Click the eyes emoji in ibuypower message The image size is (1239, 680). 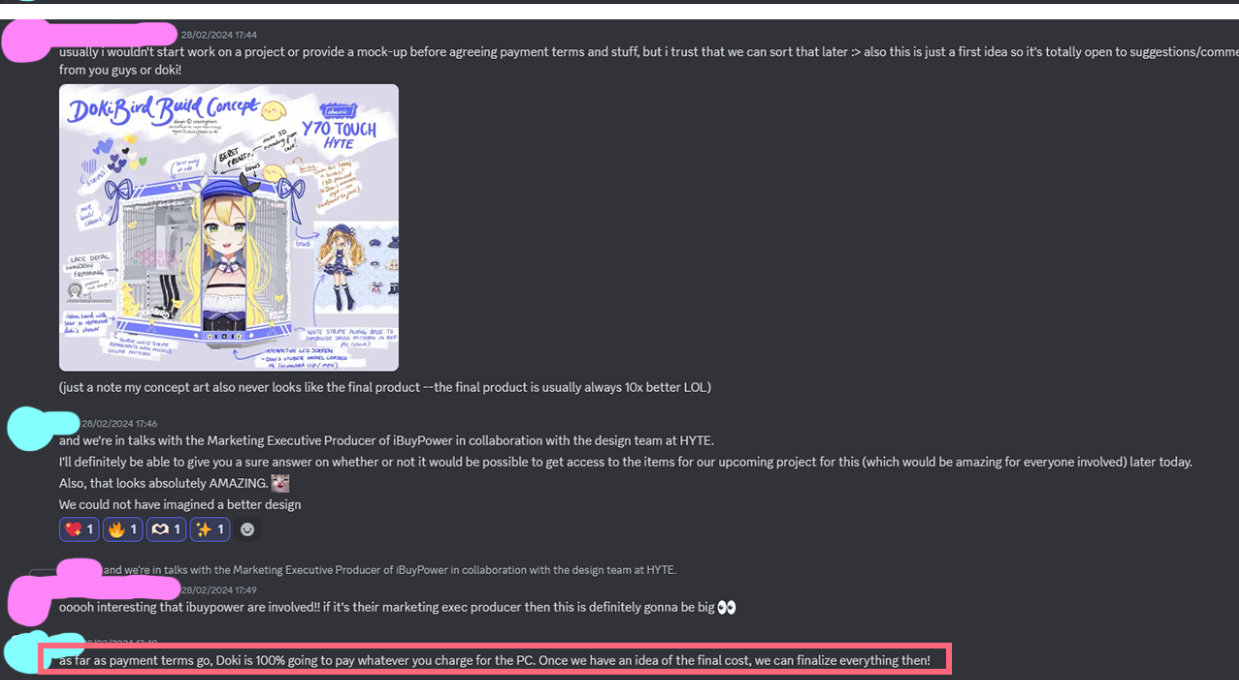pos(727,607)
